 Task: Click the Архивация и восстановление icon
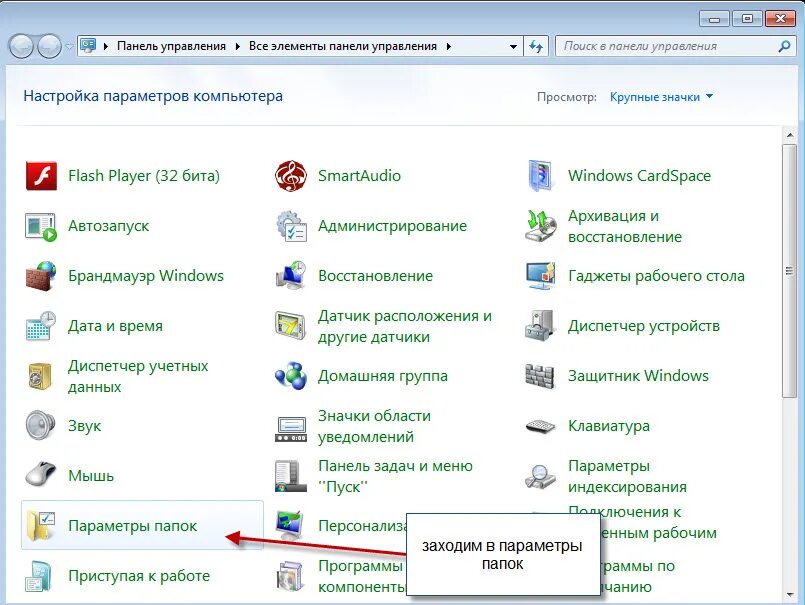[x=541, y=226]
